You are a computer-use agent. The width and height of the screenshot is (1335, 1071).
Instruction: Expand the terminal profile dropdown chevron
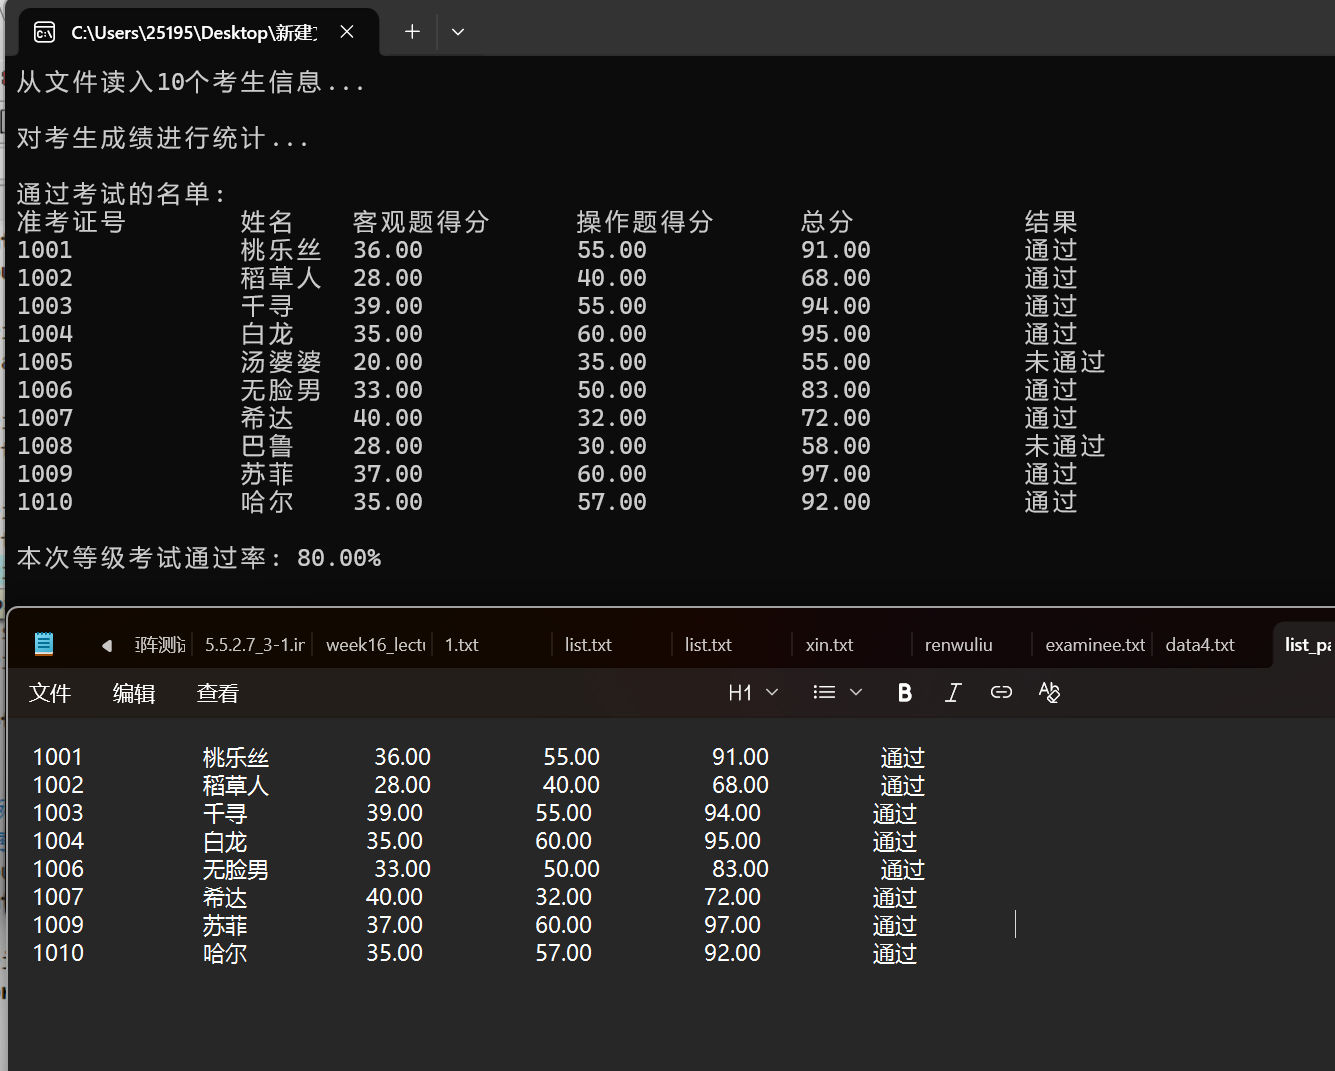(458, 32)
